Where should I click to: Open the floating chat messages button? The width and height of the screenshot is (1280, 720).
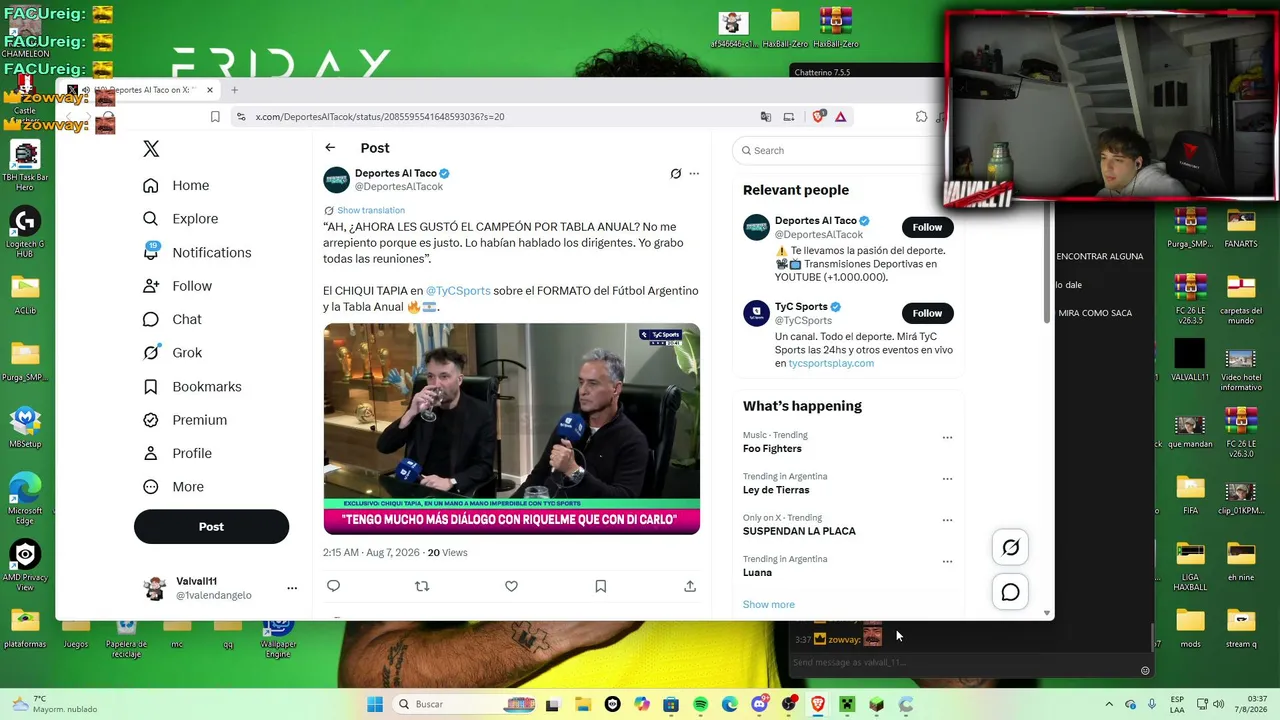[x=1011, y=593]
